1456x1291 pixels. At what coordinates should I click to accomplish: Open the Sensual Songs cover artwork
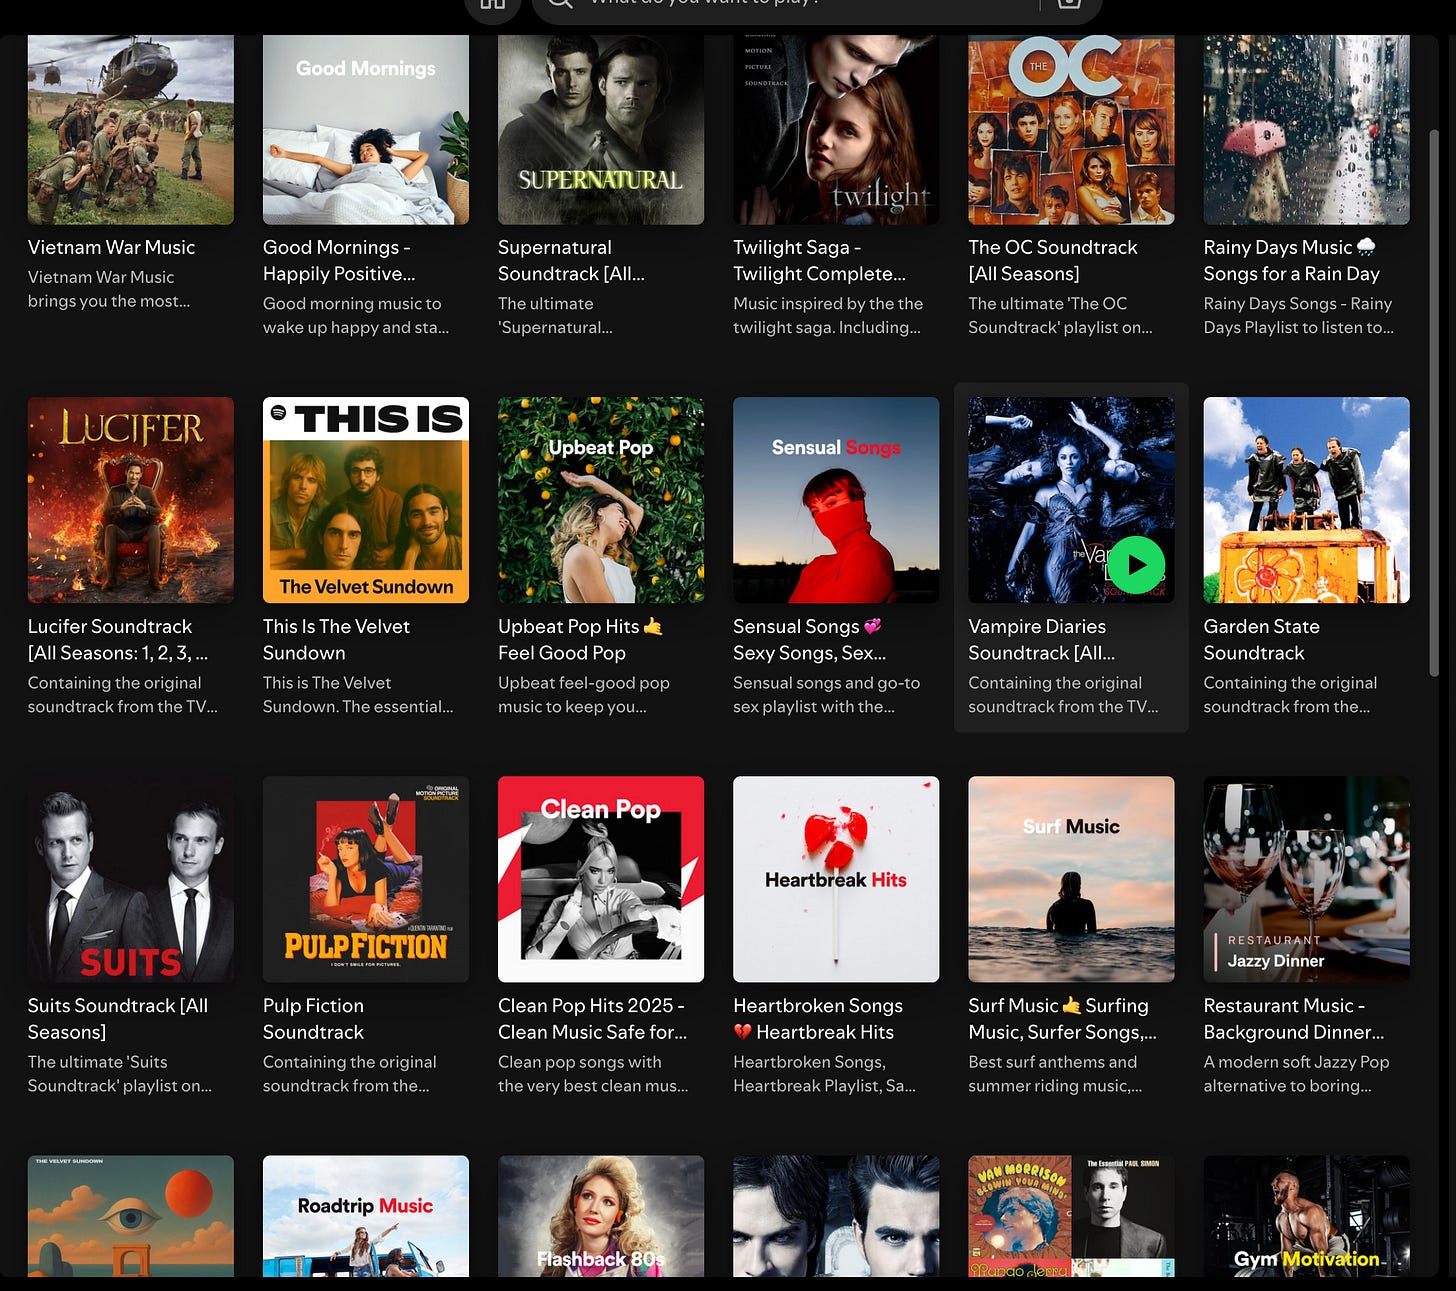pyautogui.click(x=836, y=500)
